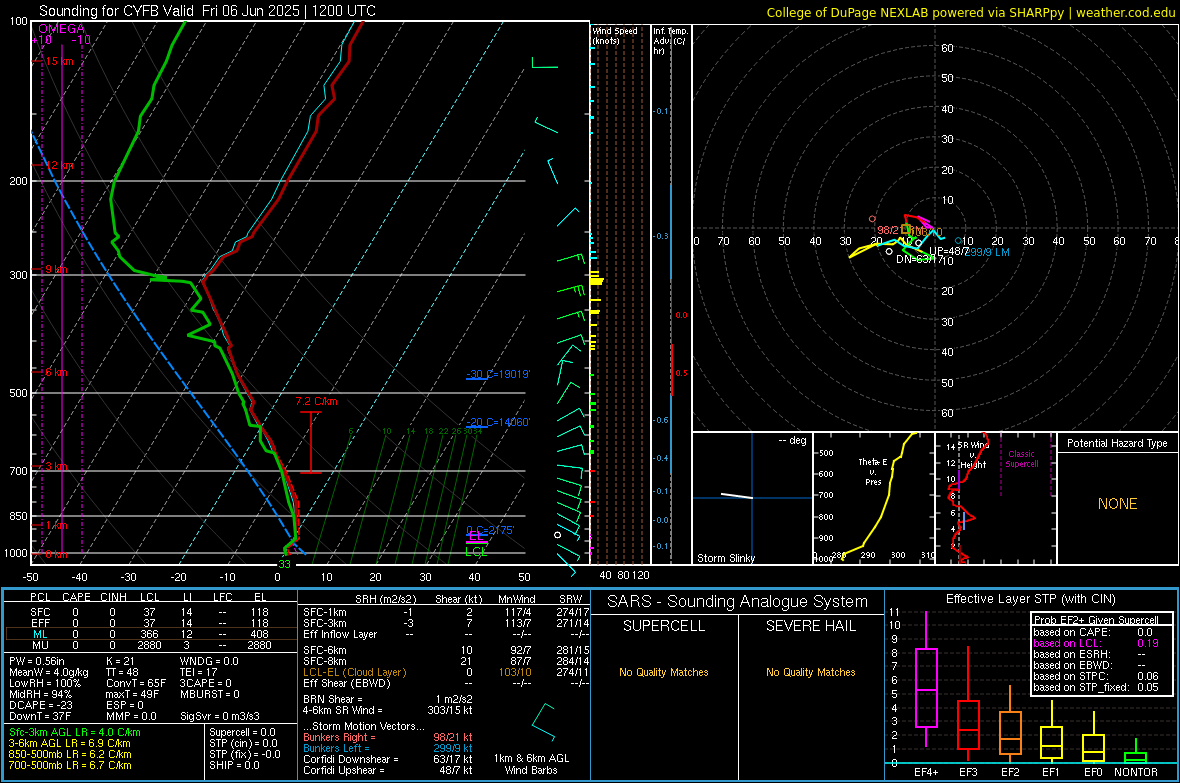Click the OMEGA label on the skew-T

coord(61,29)
